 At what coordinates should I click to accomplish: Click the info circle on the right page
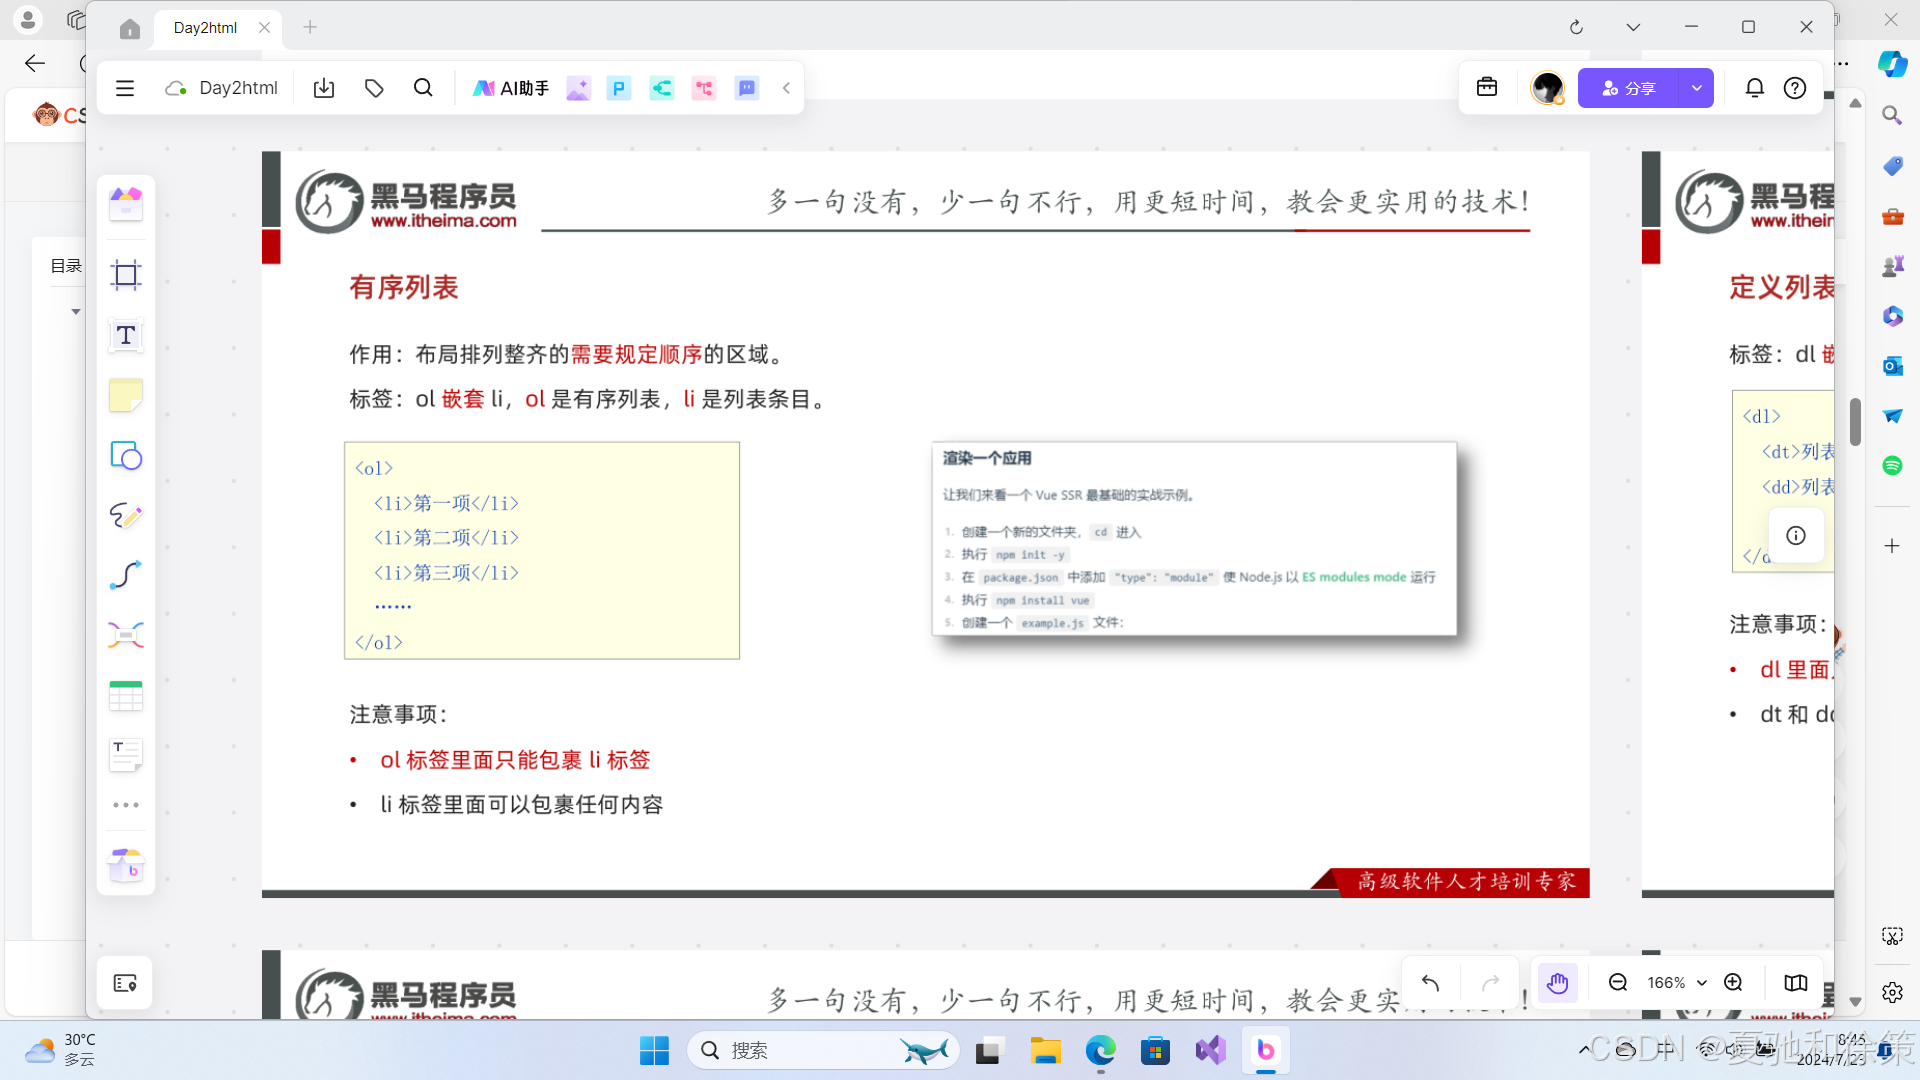click(1796, 535)
